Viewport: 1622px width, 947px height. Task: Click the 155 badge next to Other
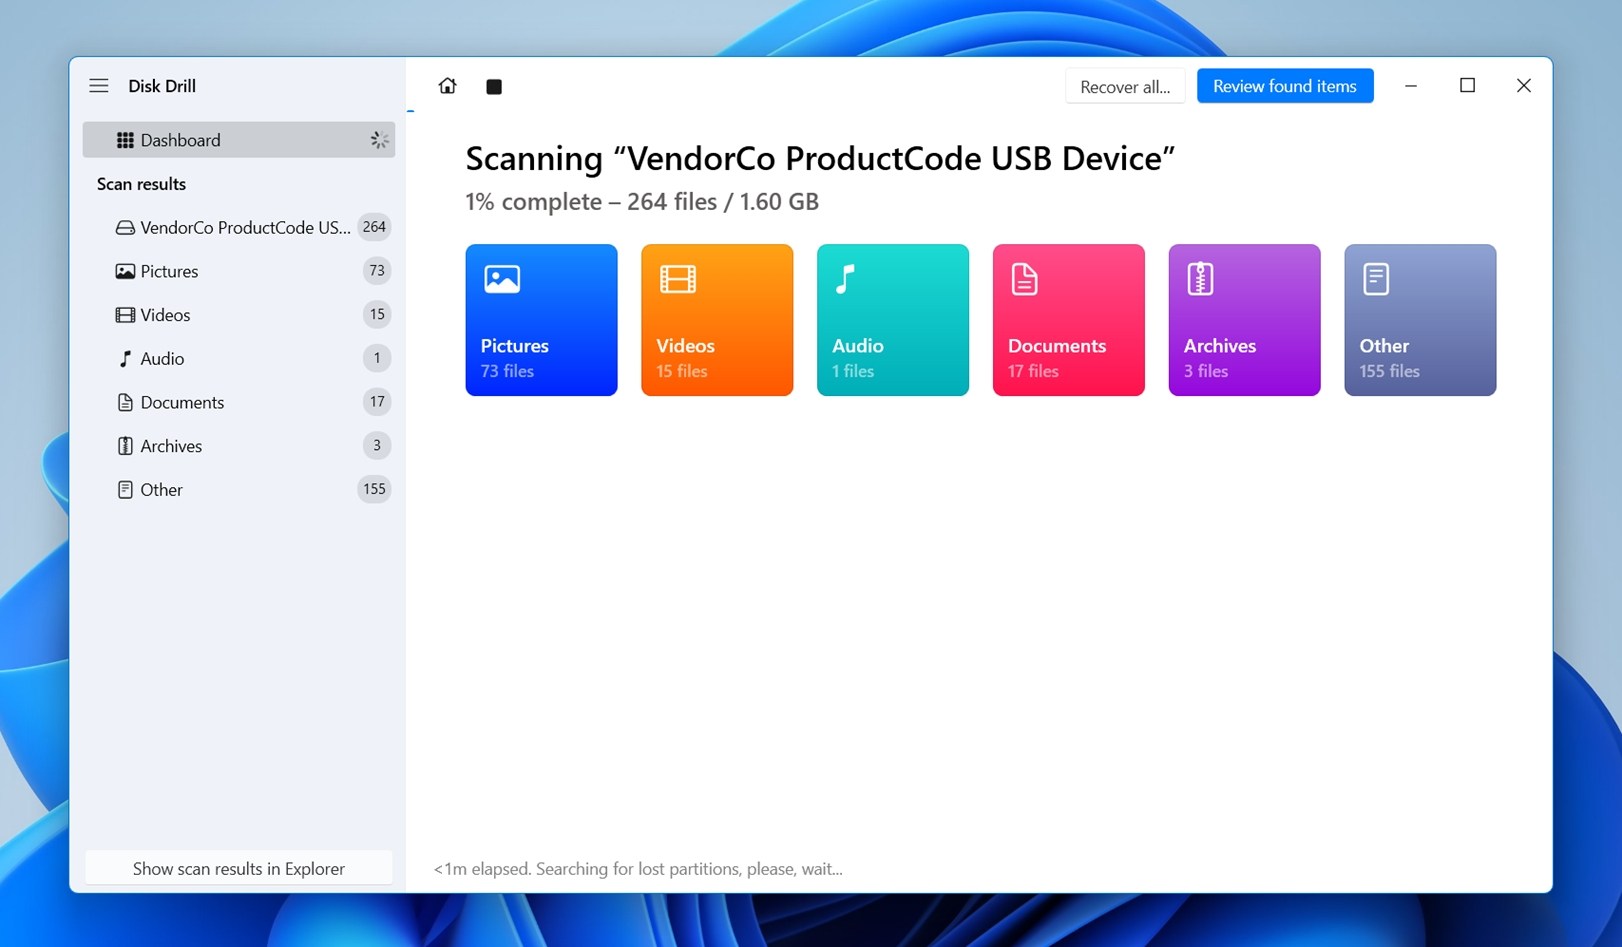[x=374, y=489]
